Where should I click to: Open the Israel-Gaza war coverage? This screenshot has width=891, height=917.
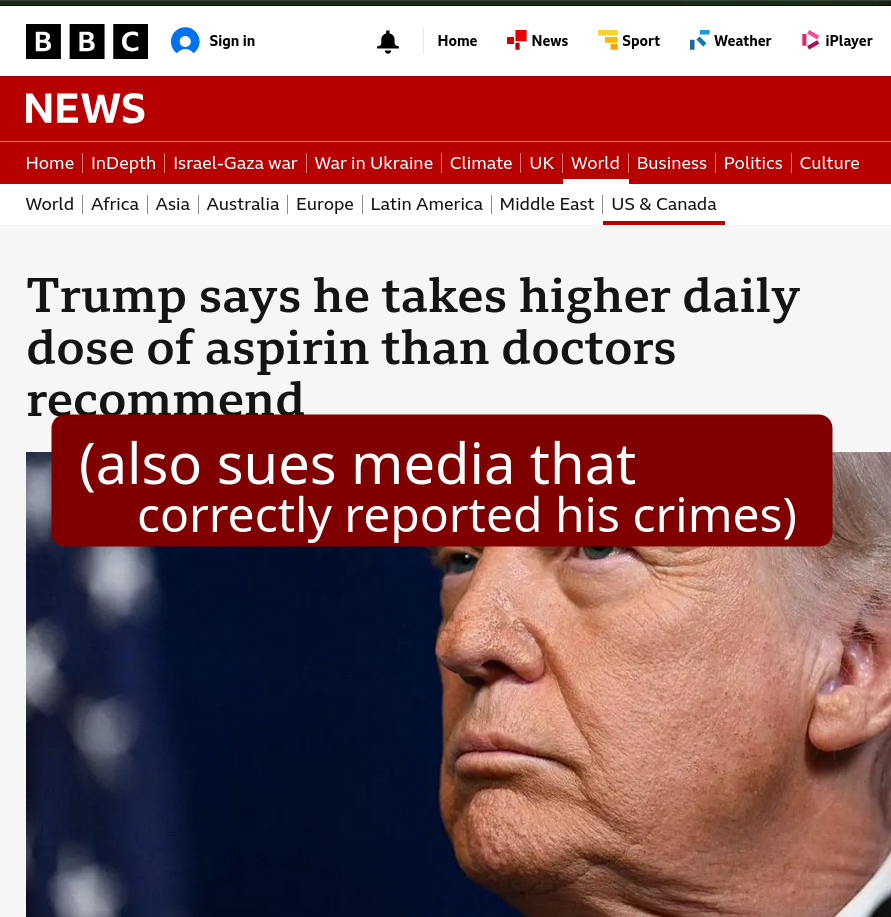235,162
